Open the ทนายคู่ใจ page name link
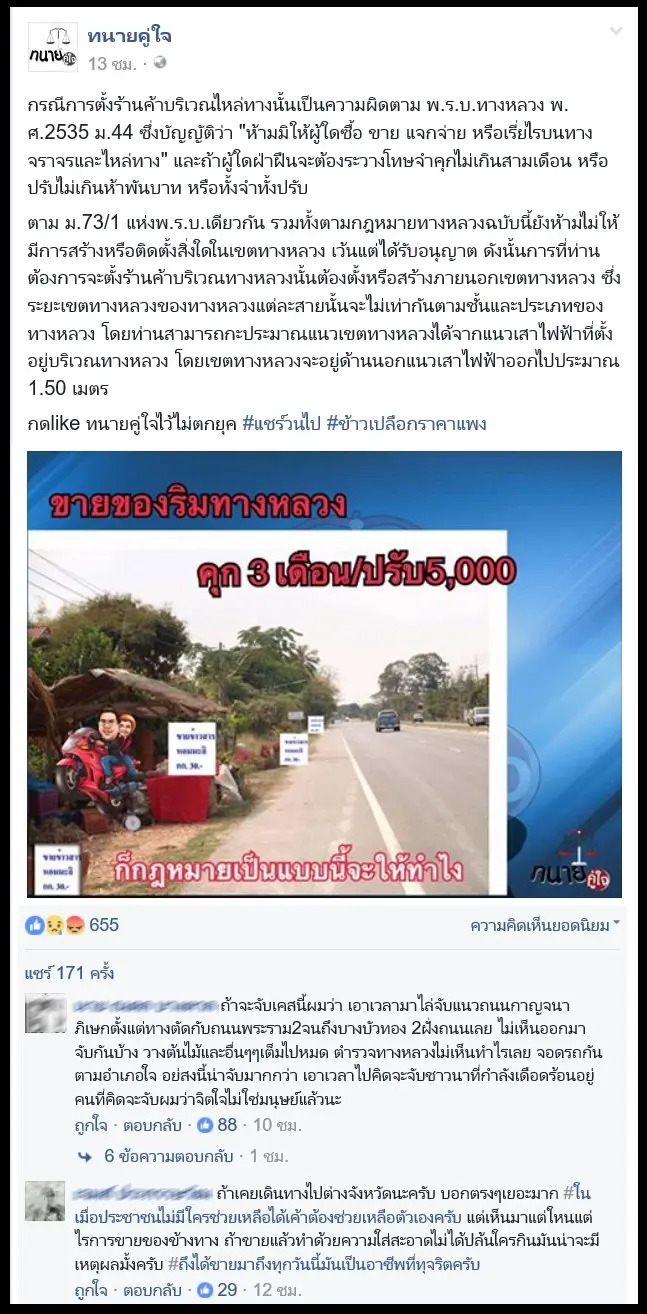 129,36
